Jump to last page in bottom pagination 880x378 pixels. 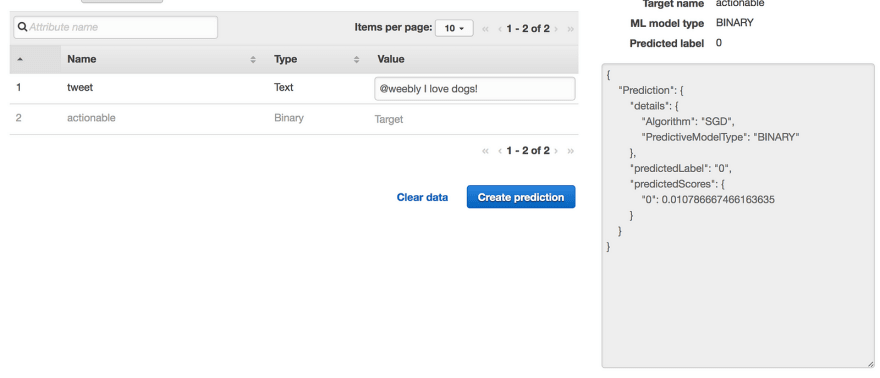click(x=571, y=150)
